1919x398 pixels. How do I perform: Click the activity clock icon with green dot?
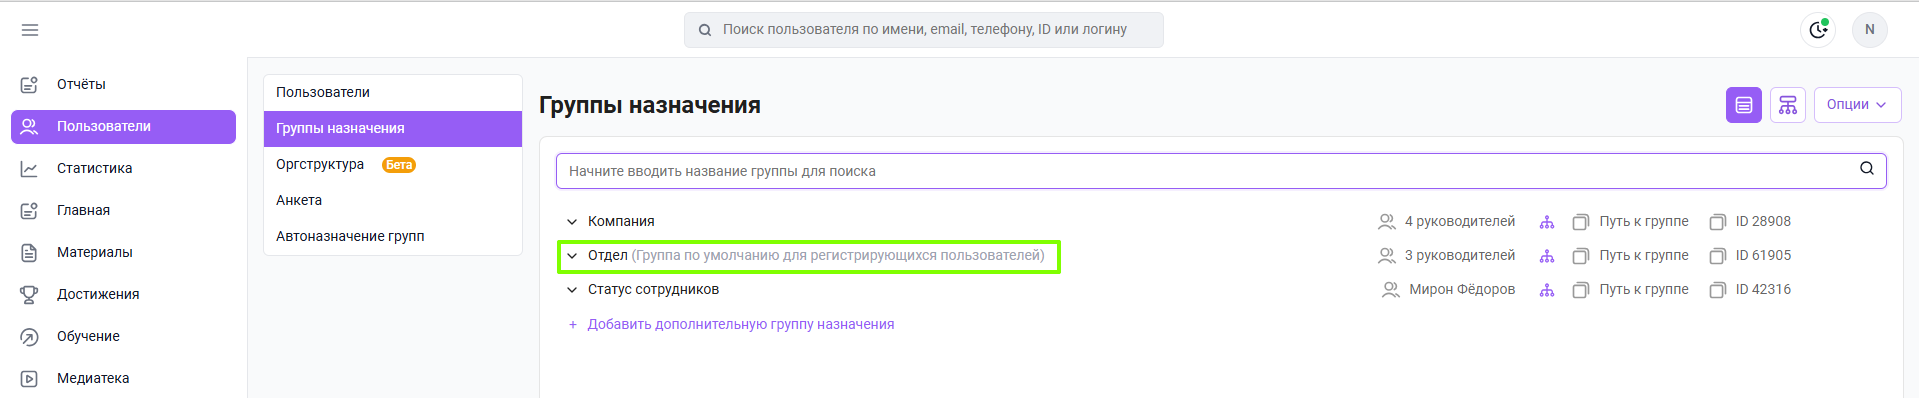tap(1819, 29)
